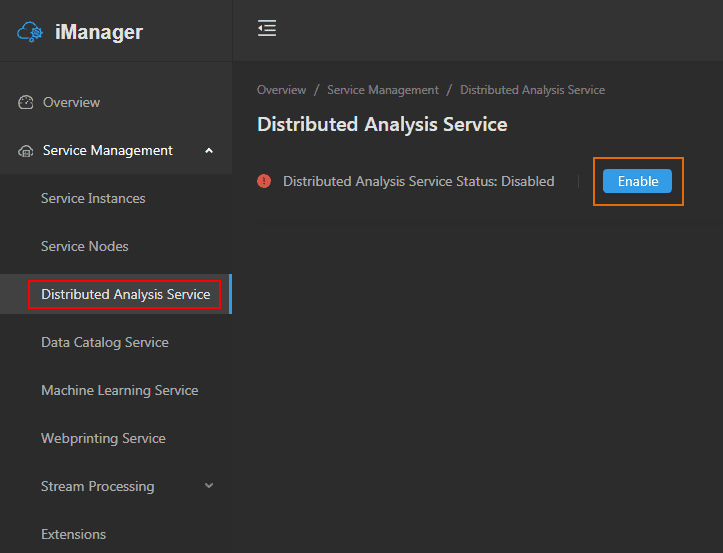Click the iManager cloud logo icon
The height and width of the screenshot is (553, 723).
click(x=30, y=32)
